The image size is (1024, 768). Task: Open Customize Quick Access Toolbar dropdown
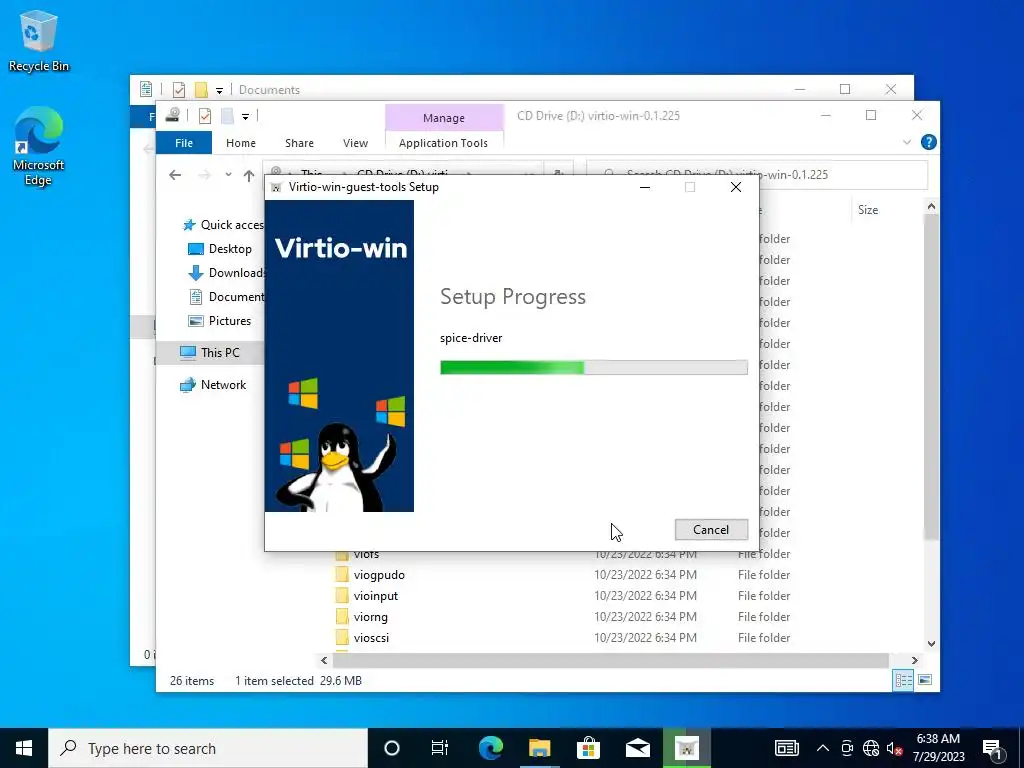246,117
